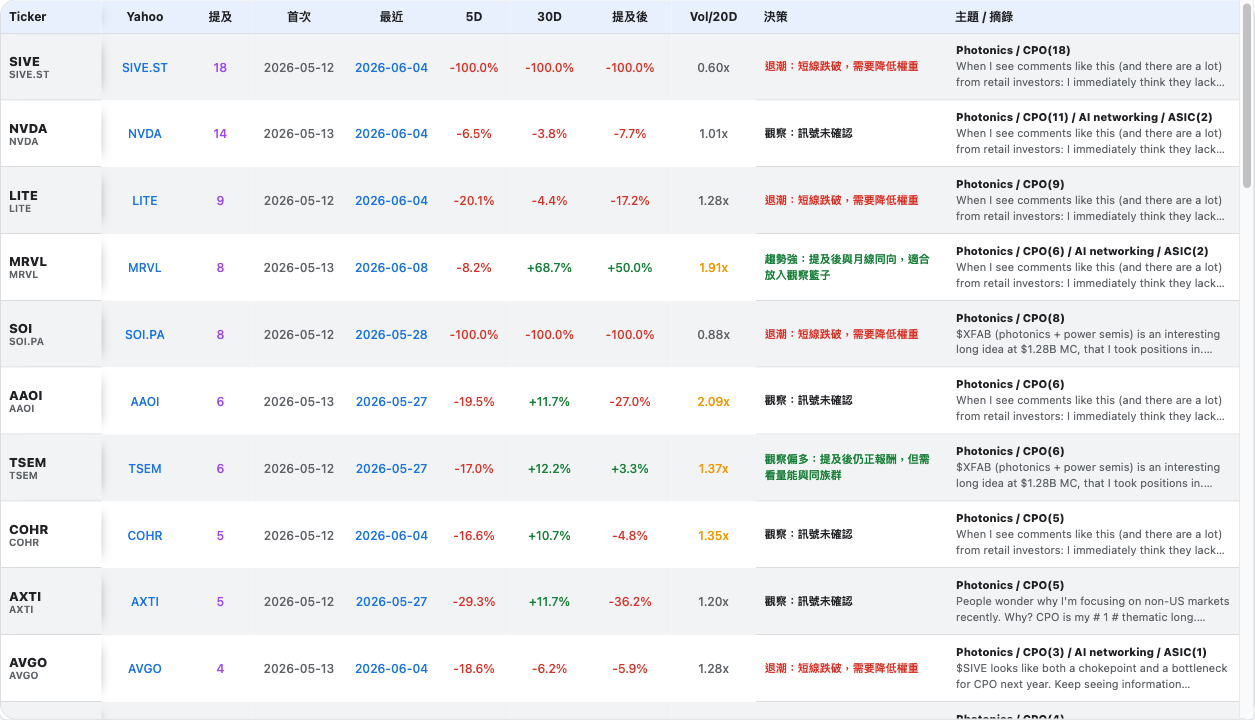Click the Yahoo column header

[145, 17]
